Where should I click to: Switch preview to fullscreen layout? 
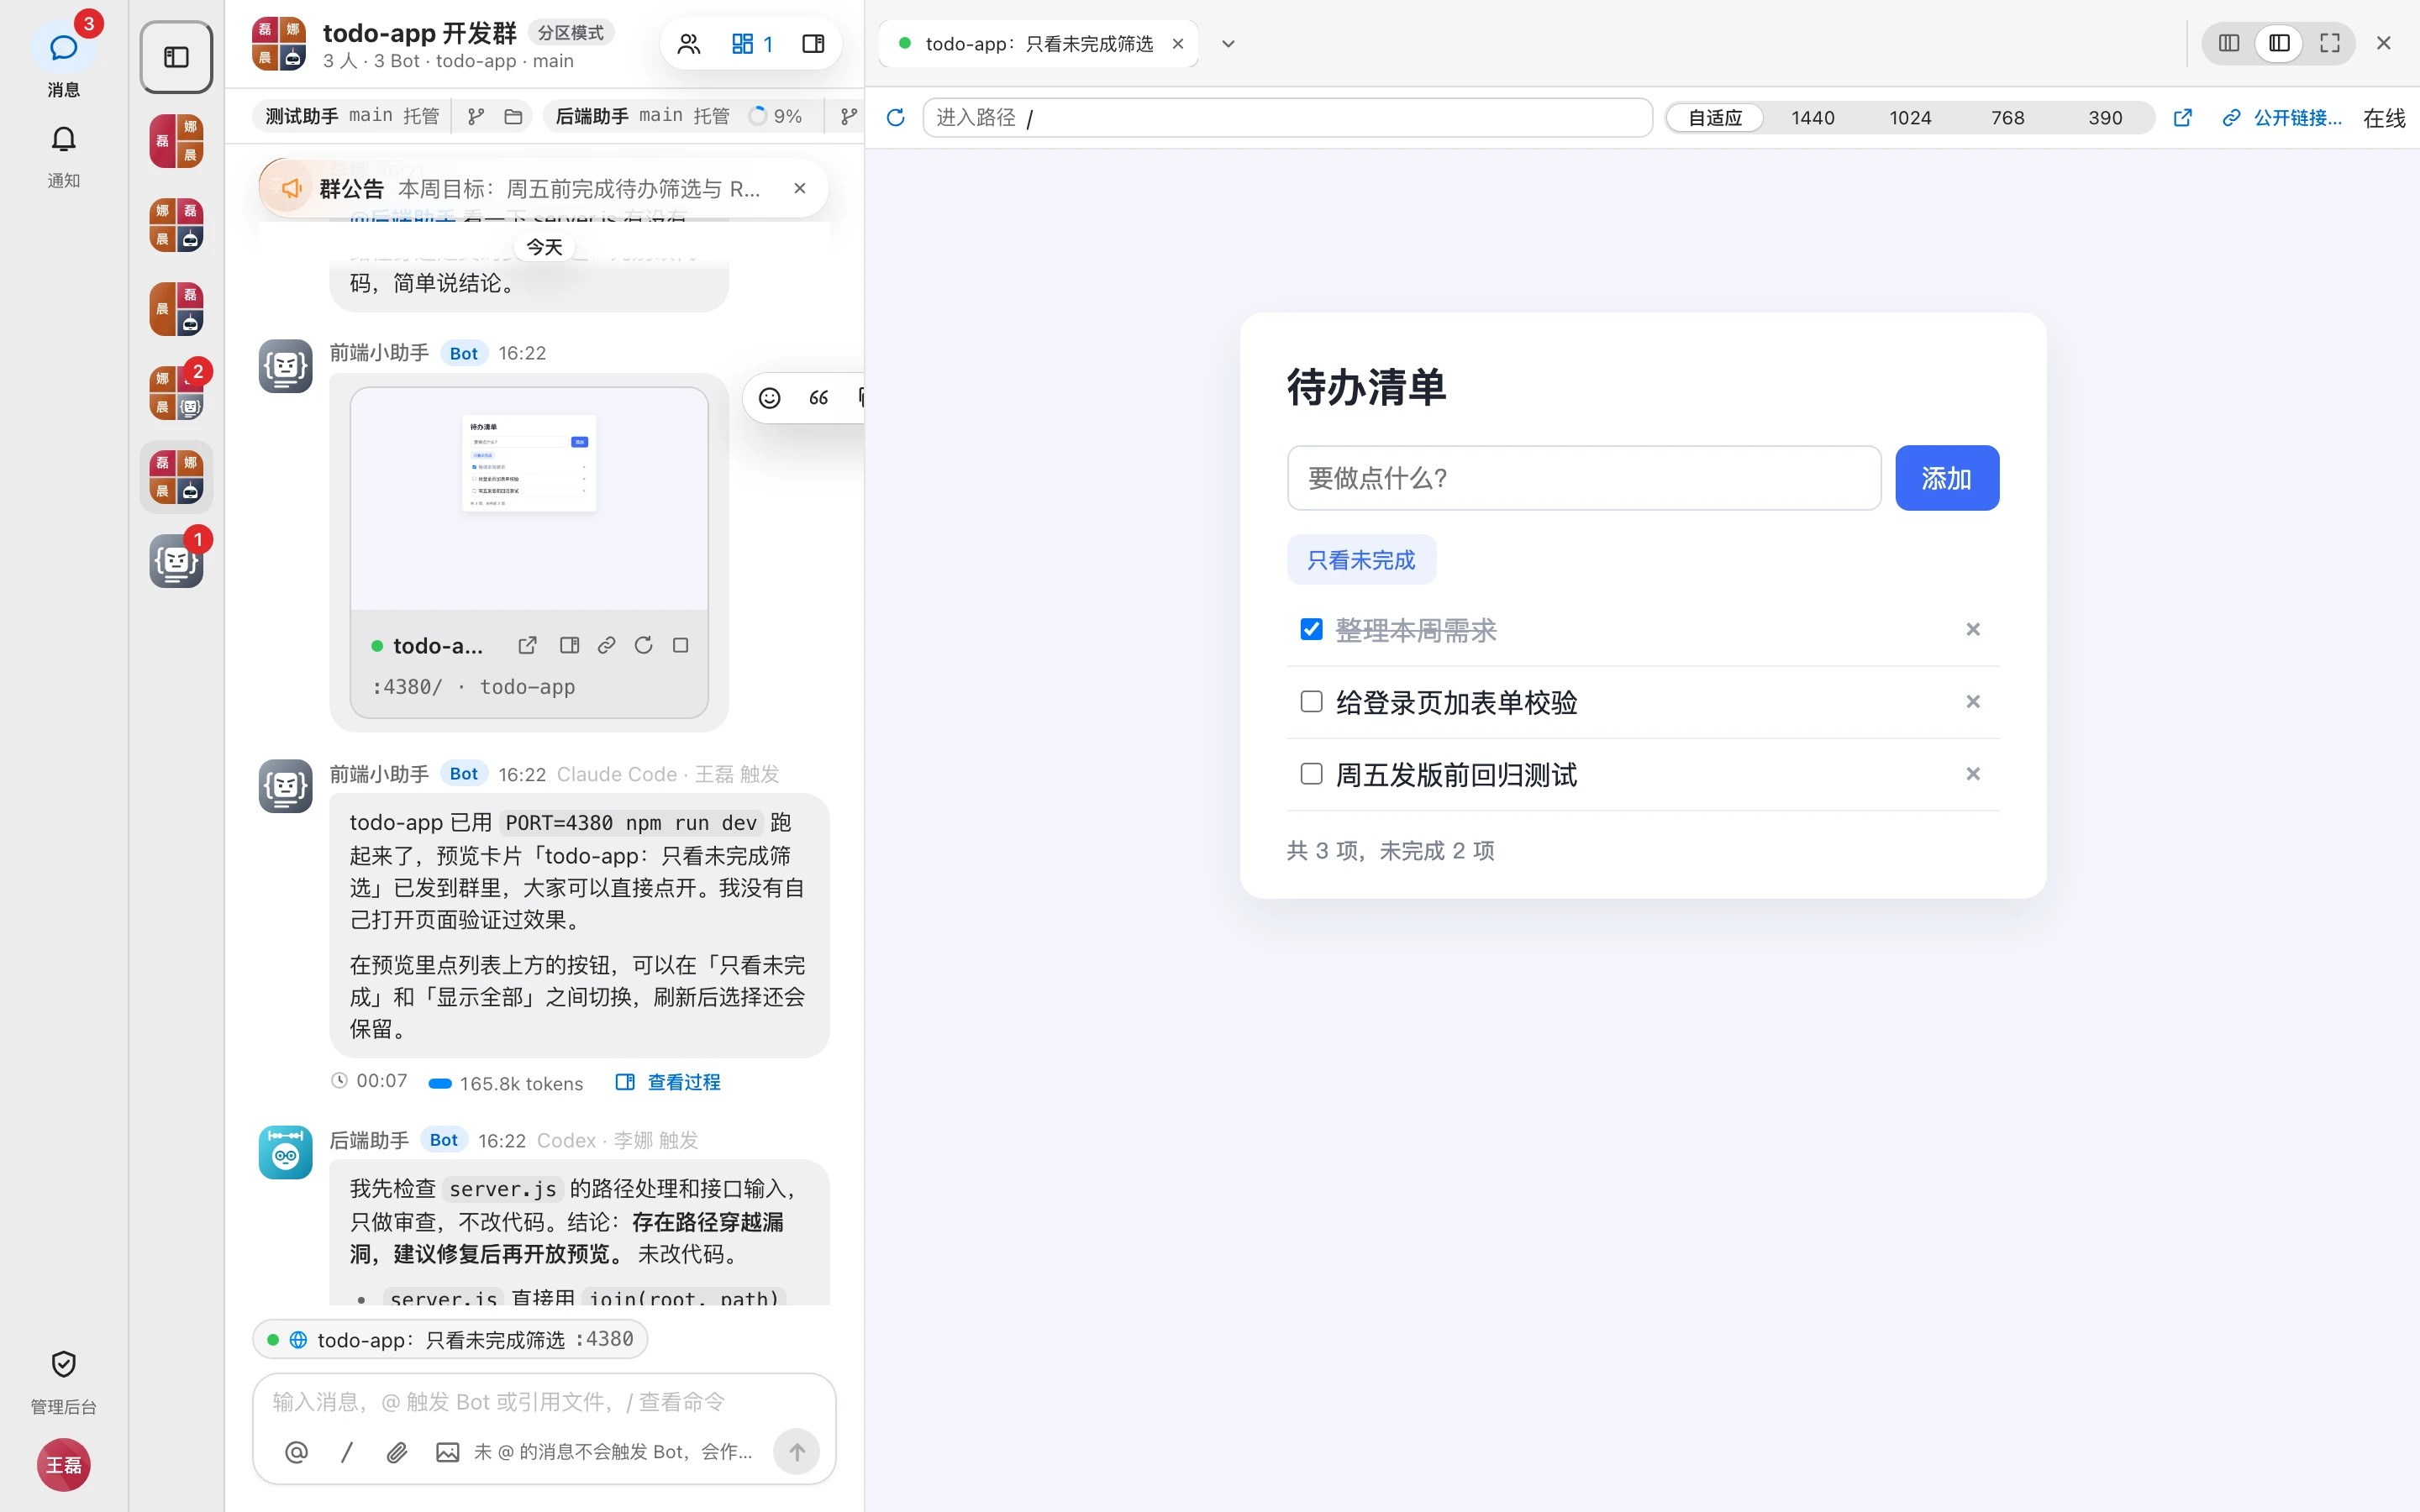(x=2330, y=43)
